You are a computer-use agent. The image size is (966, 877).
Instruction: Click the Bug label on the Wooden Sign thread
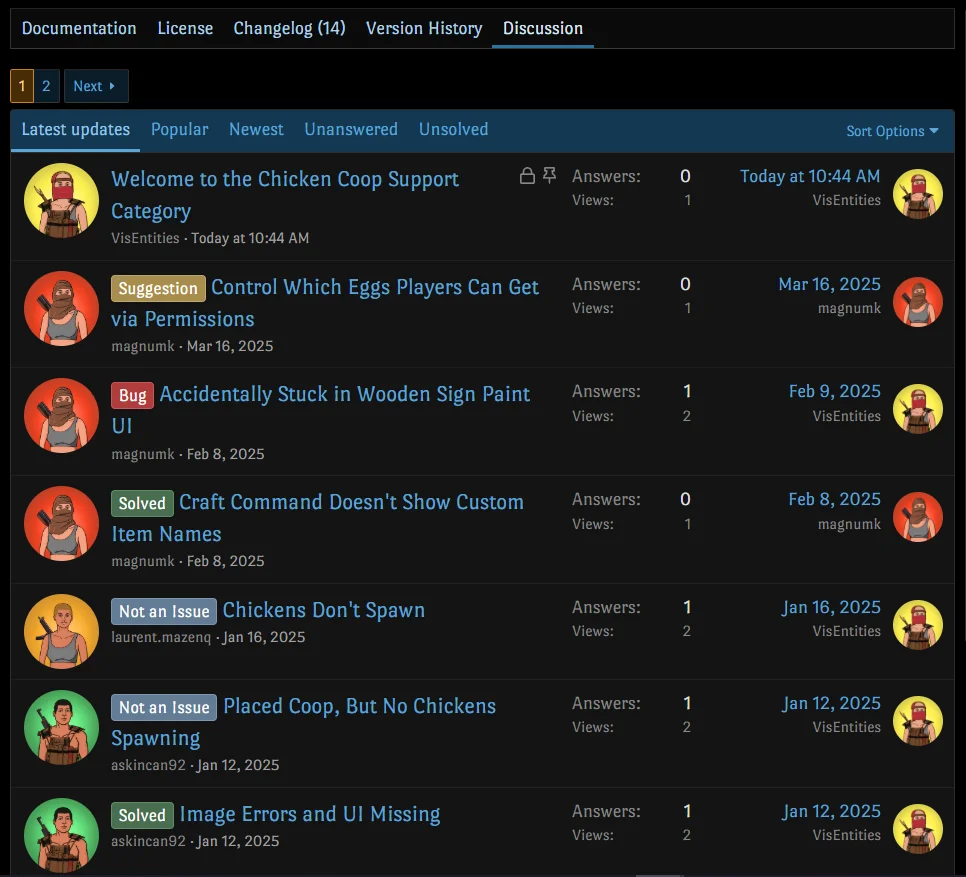(x=132, y=396)
